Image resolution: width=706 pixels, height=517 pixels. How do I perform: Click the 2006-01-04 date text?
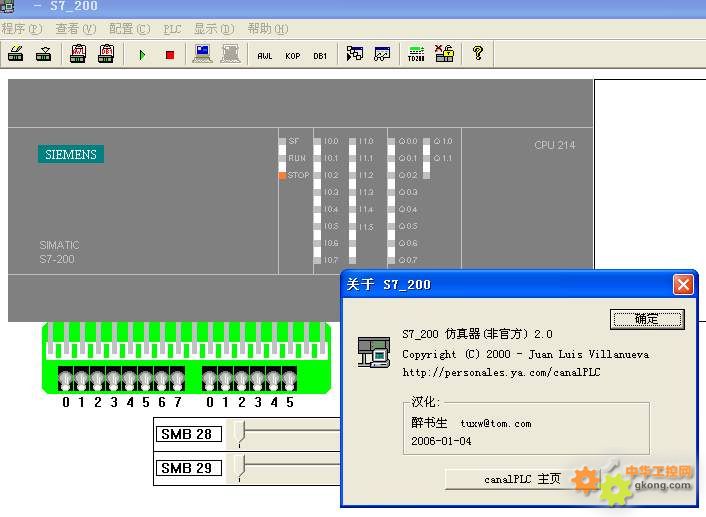pos(441,441)
